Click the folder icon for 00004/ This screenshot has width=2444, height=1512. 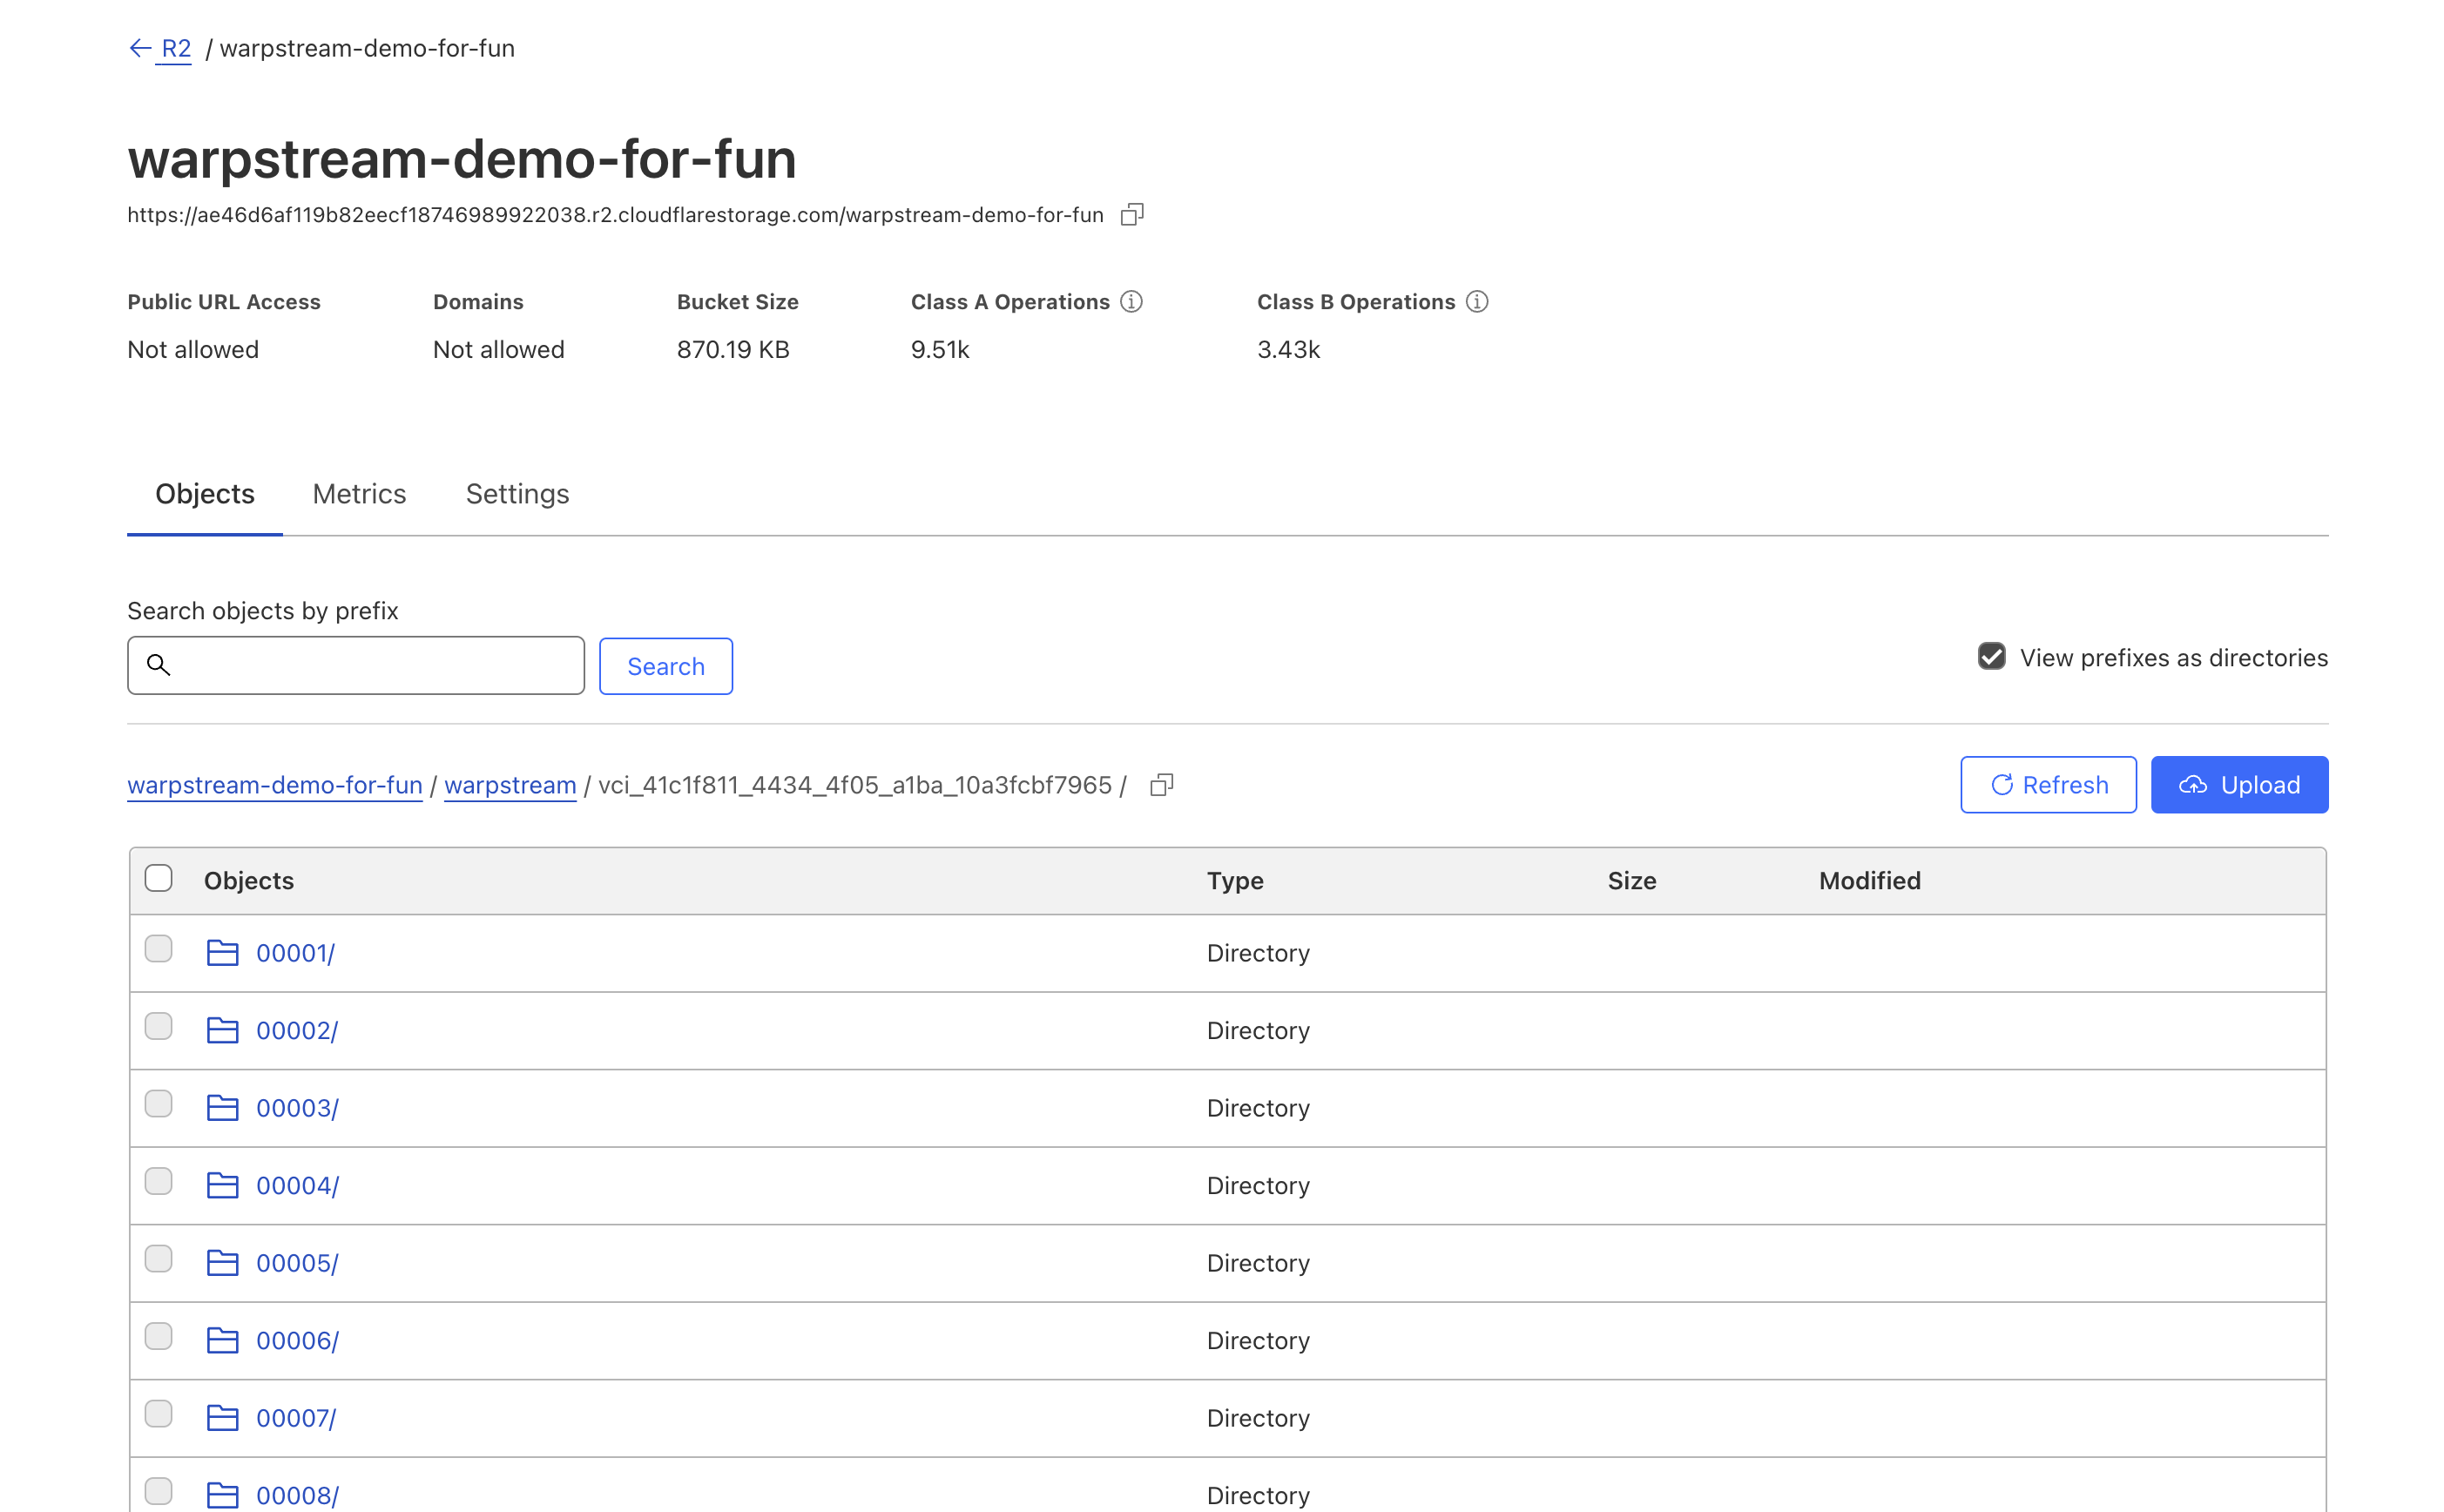(x=222, y=1185)
